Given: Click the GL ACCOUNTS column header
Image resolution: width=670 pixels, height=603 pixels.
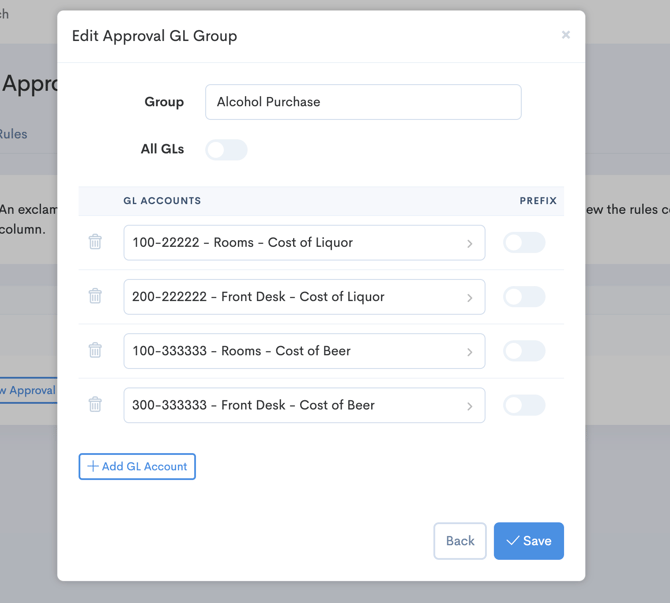Looking at the screenshot, I should click(x=162, y=201).
